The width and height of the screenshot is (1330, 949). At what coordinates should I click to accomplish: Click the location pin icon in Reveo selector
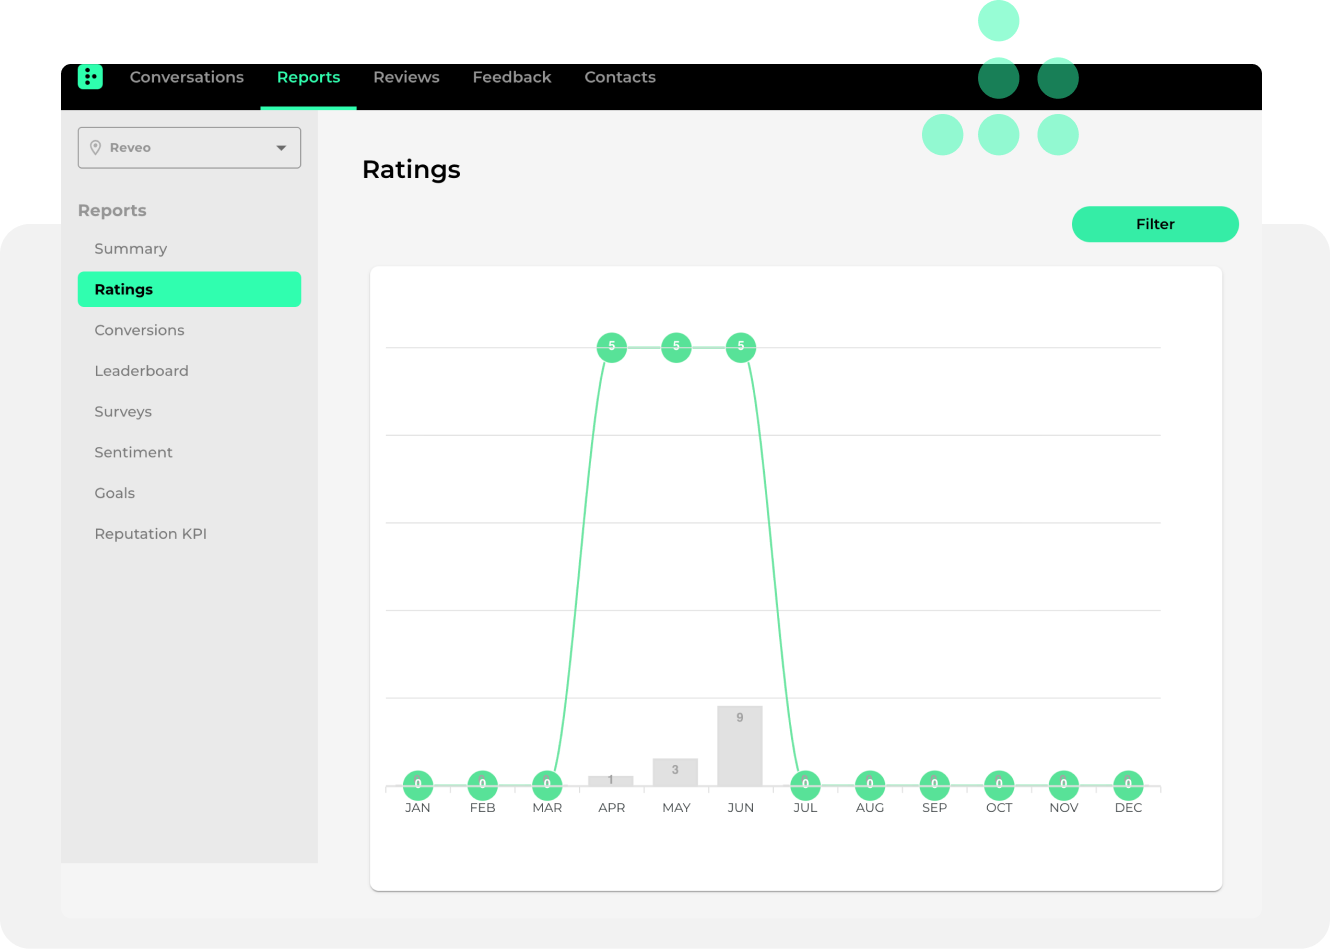96,148
